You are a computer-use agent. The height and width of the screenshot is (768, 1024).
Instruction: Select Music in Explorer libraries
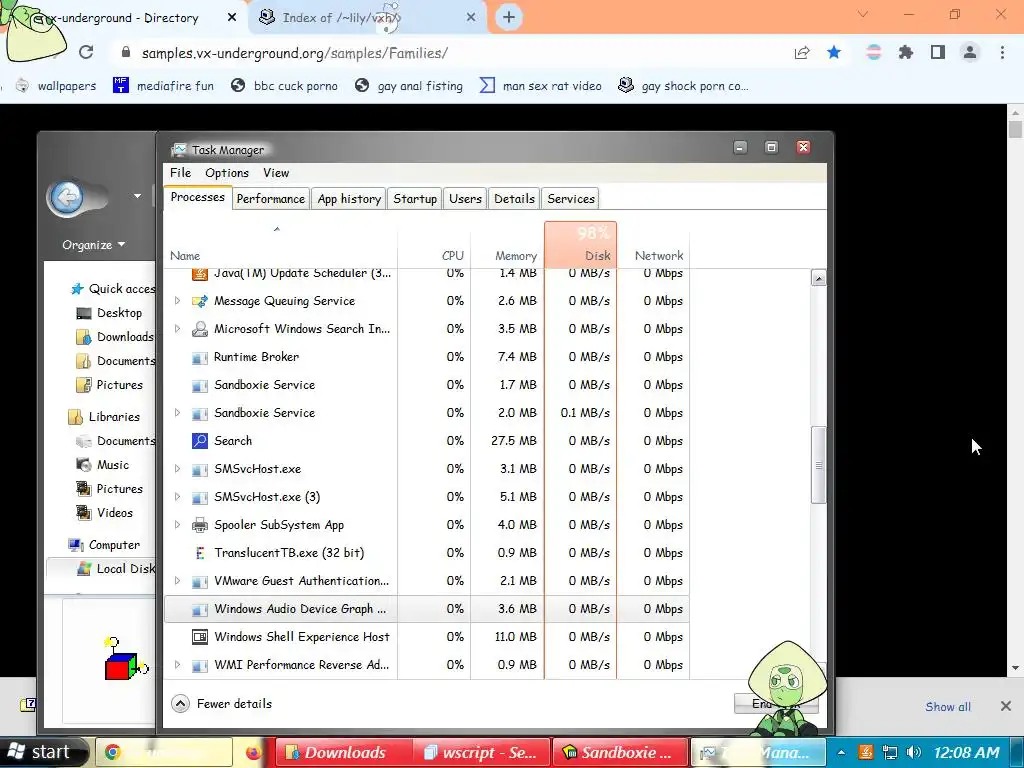point(103,465)
